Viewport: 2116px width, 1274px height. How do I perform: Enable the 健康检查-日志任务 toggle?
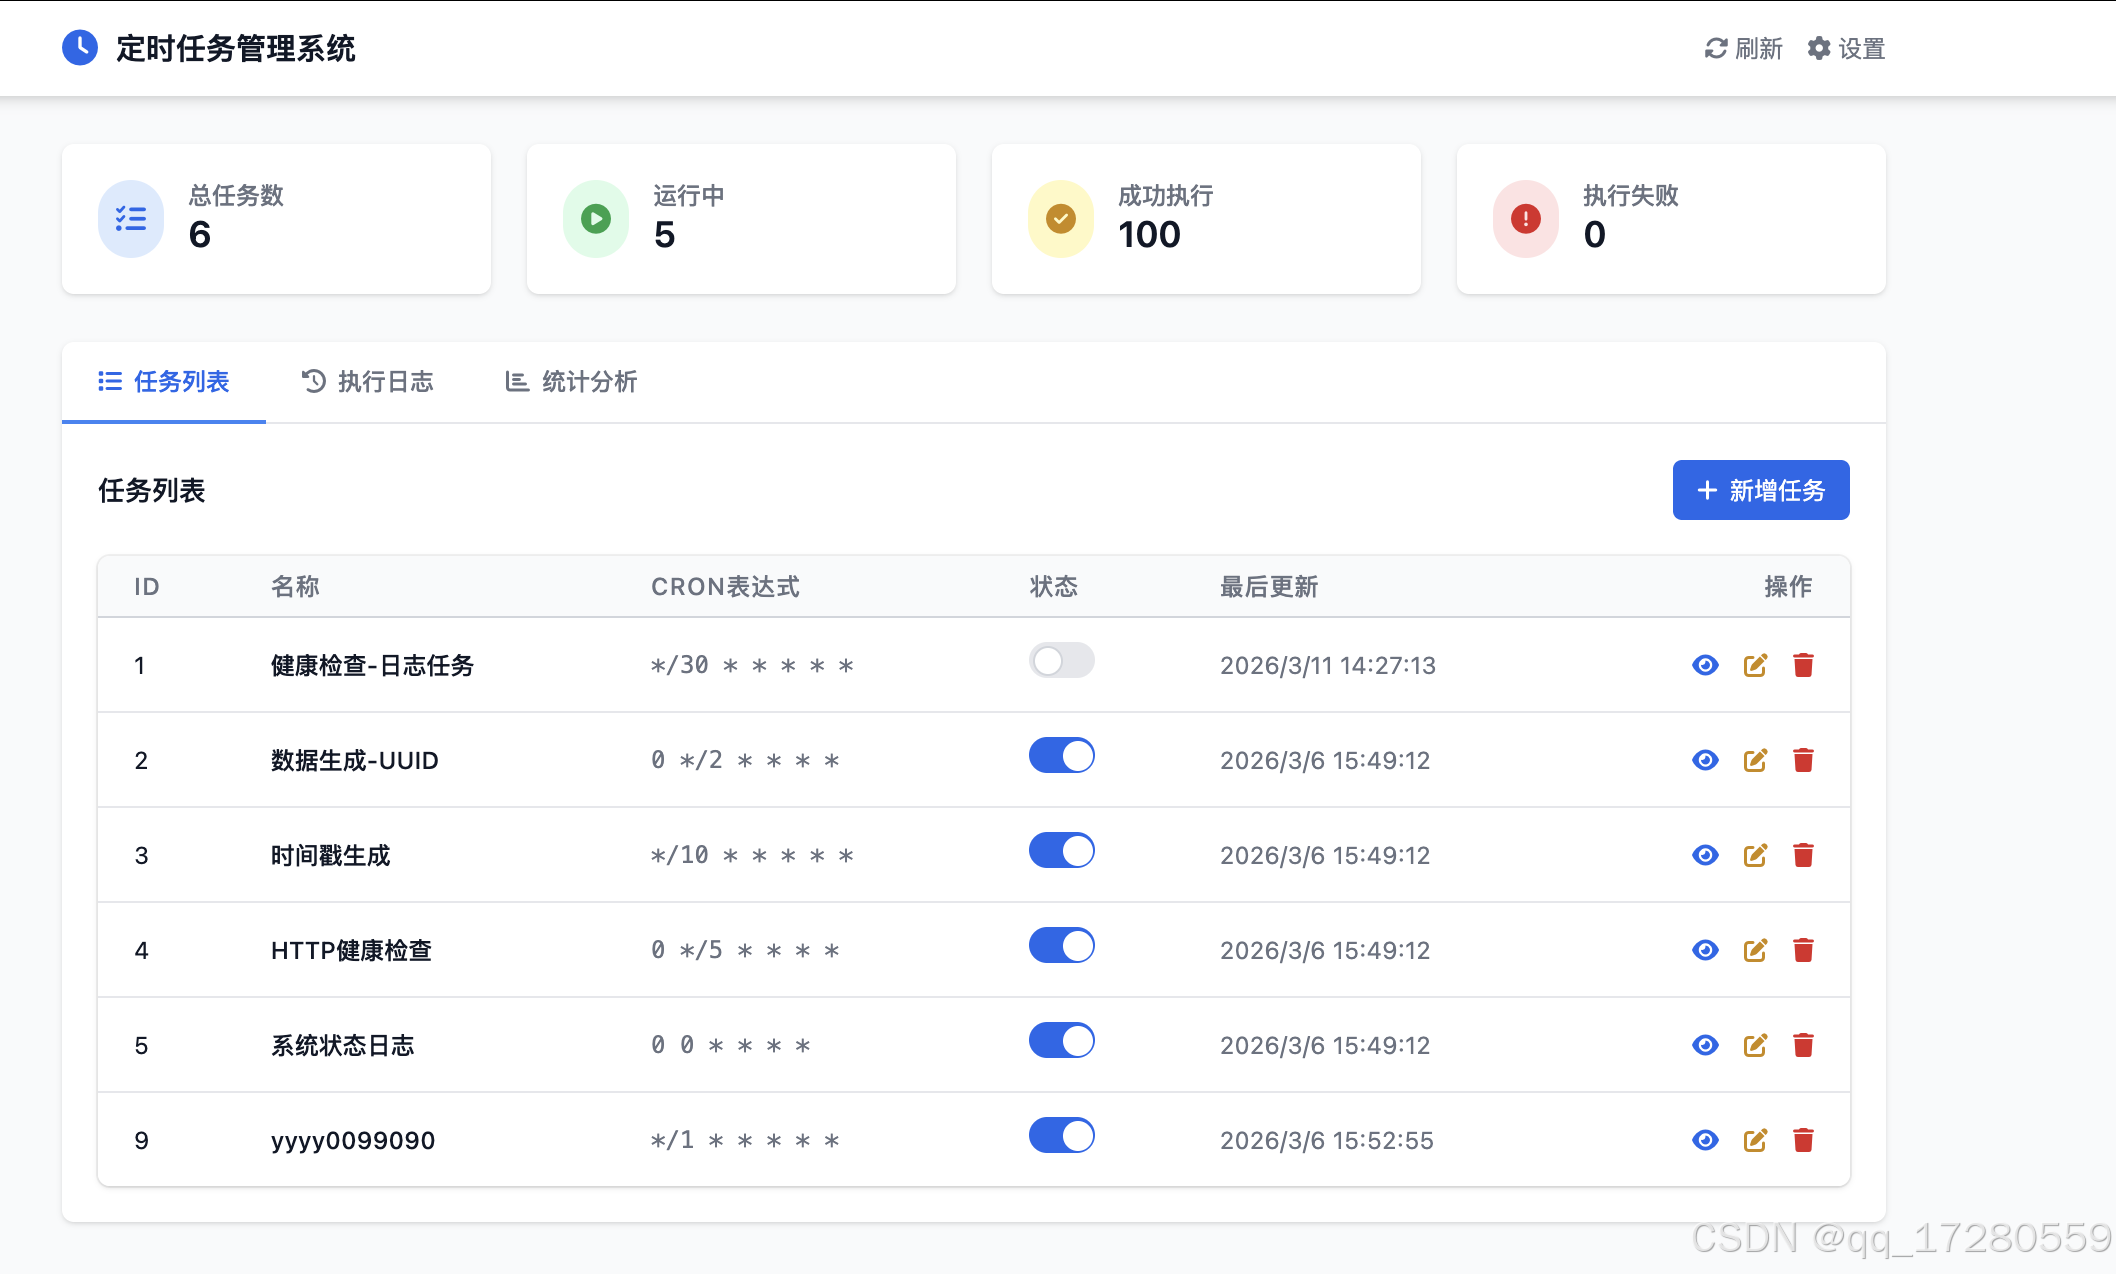coord(1061,661)
